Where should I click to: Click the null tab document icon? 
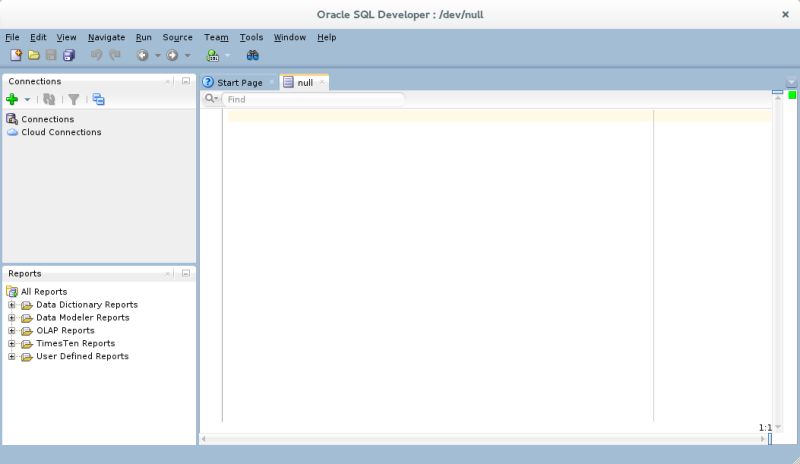click(288, 82)
